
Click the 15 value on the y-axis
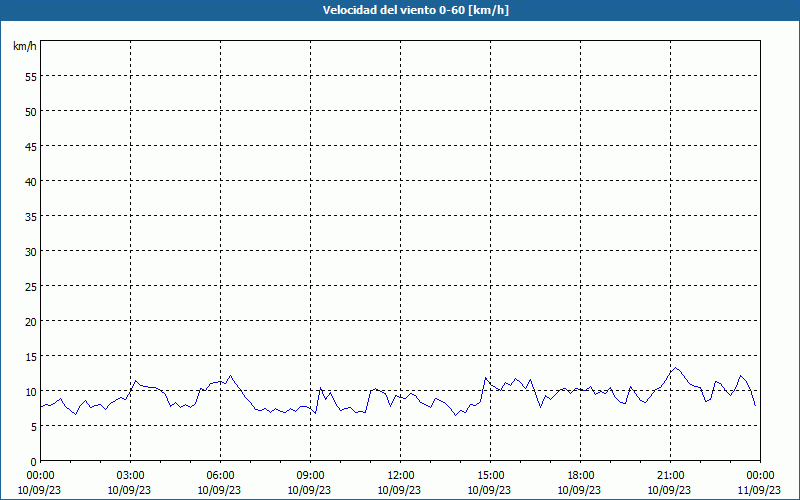click(30, 356)
